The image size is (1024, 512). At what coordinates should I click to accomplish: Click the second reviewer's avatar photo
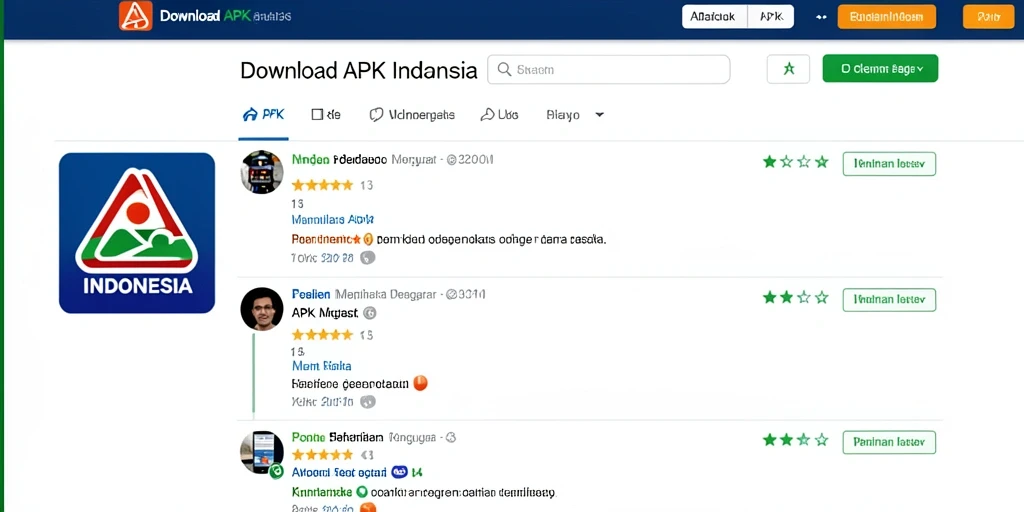coord(262,309)
